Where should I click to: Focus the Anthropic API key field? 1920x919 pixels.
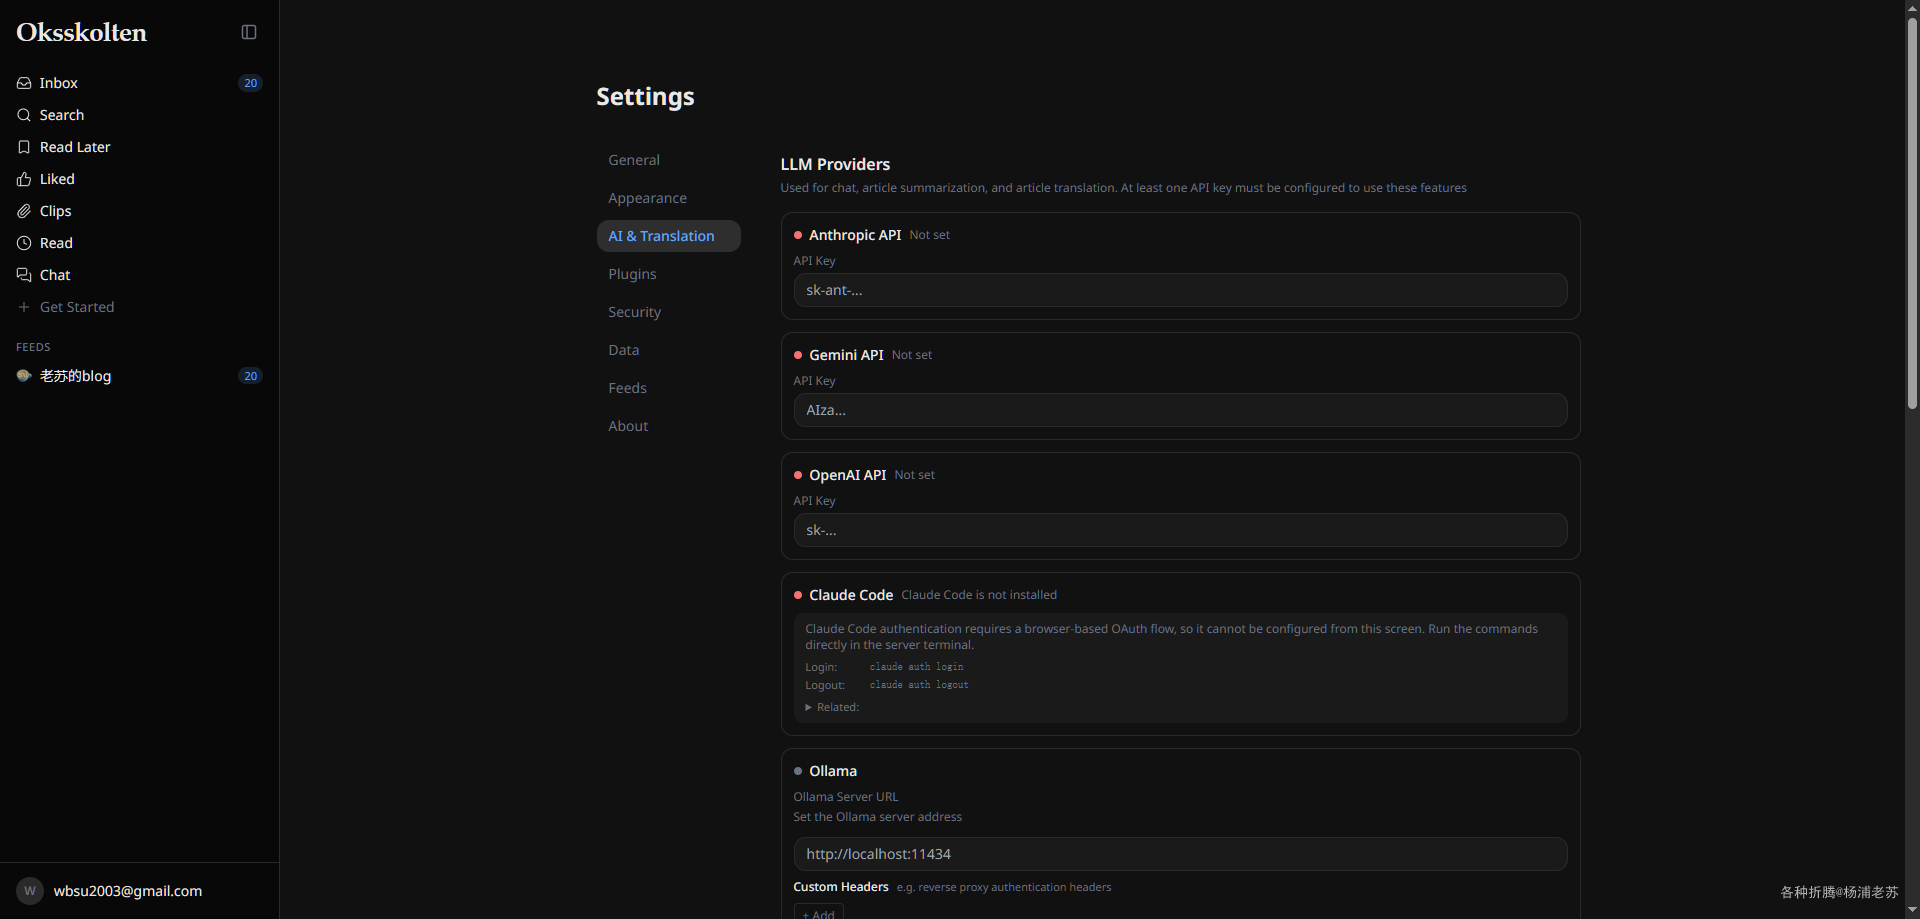coord(1180,290)
